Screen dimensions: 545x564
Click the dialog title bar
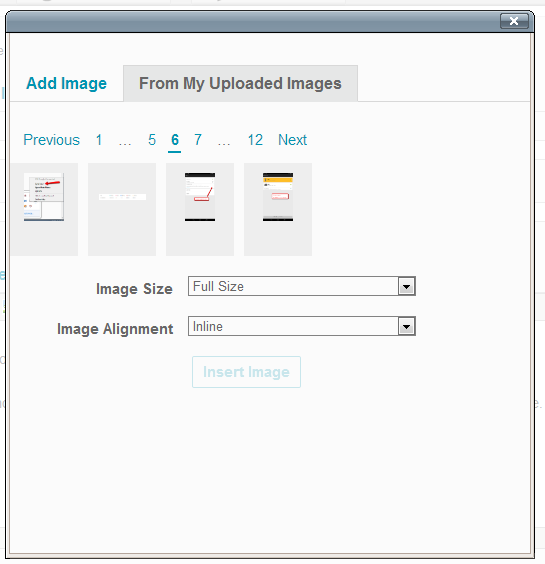[252, 21]
